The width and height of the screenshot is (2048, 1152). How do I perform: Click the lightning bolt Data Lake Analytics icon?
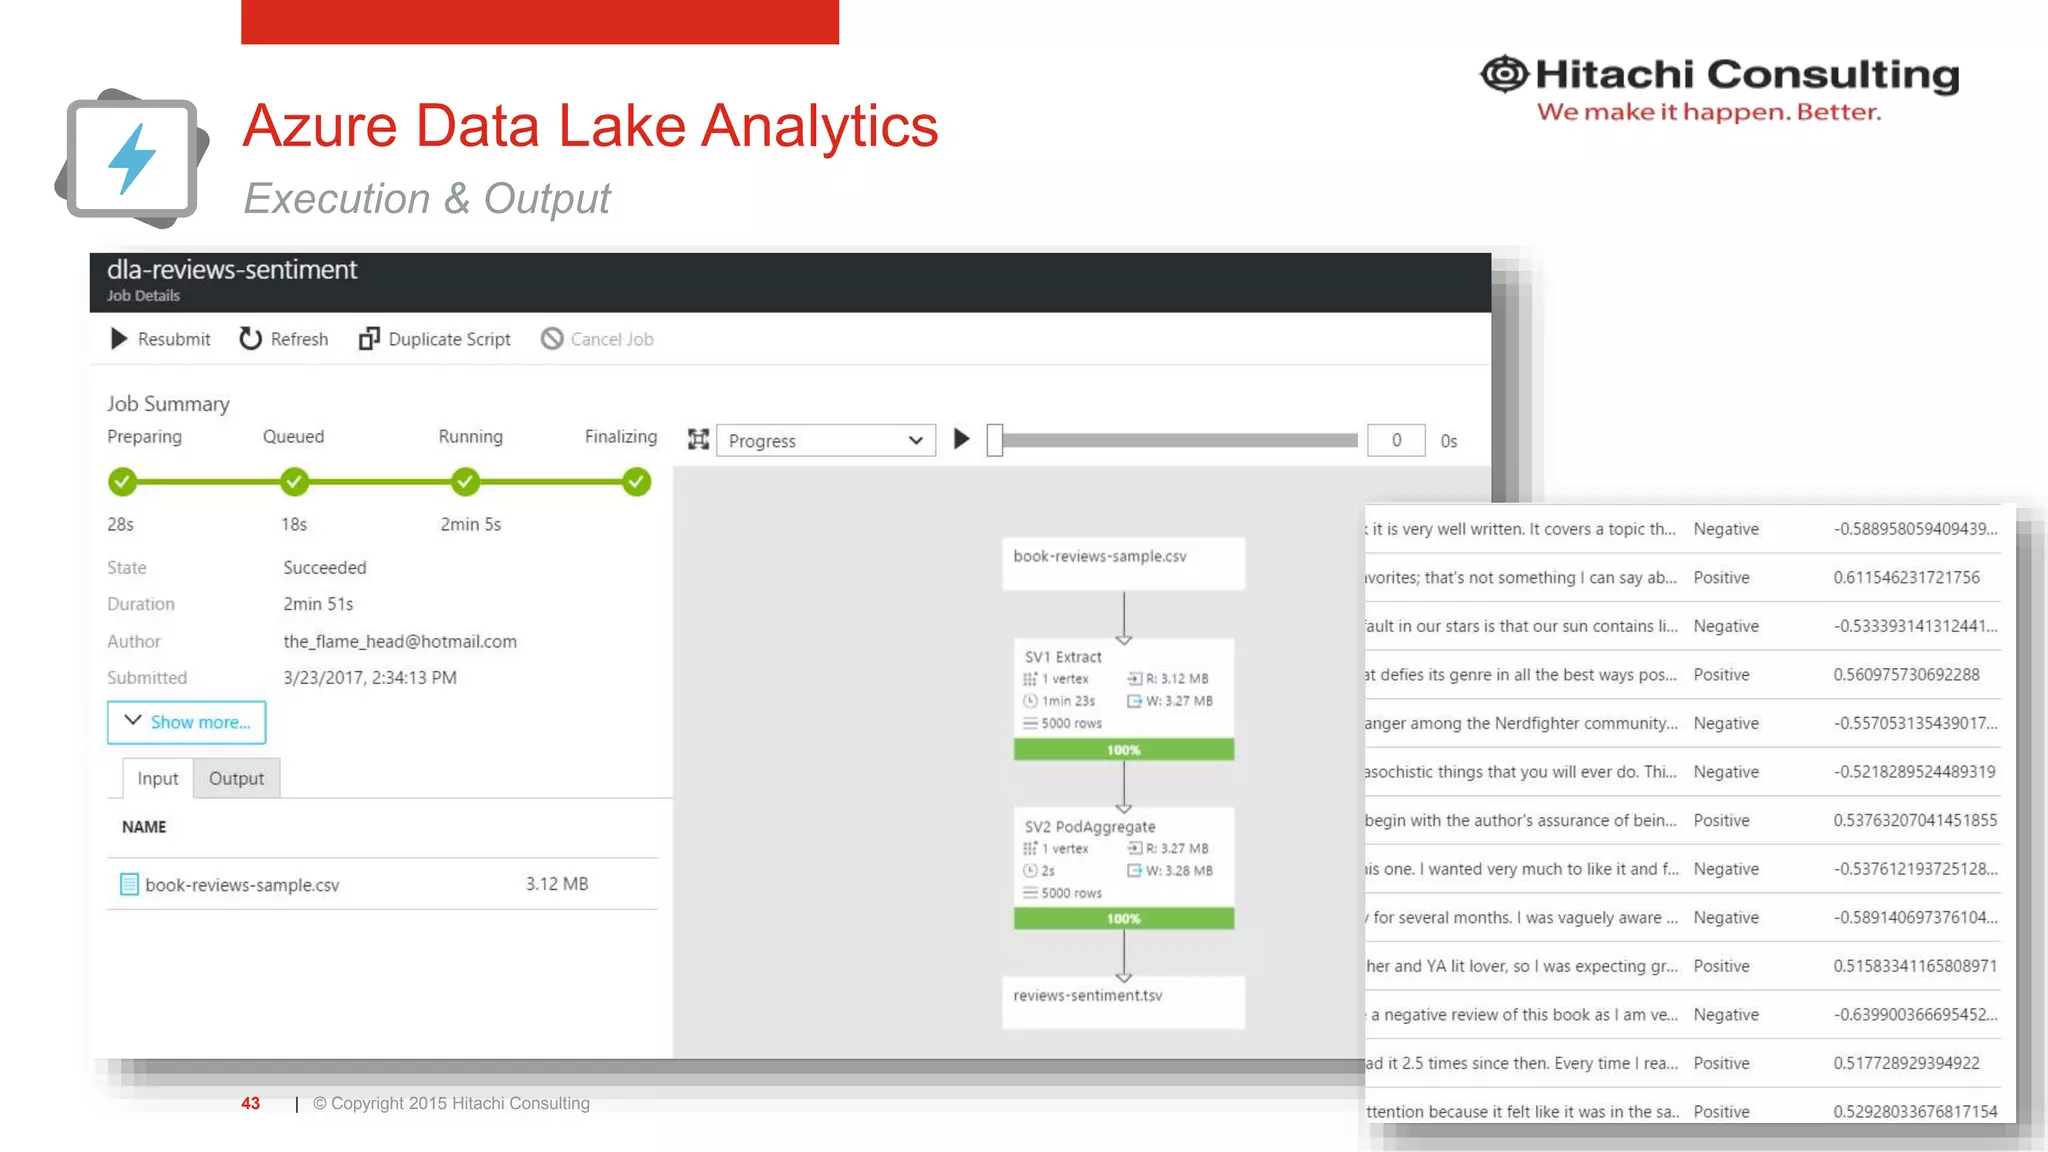(x=132, y=158)
